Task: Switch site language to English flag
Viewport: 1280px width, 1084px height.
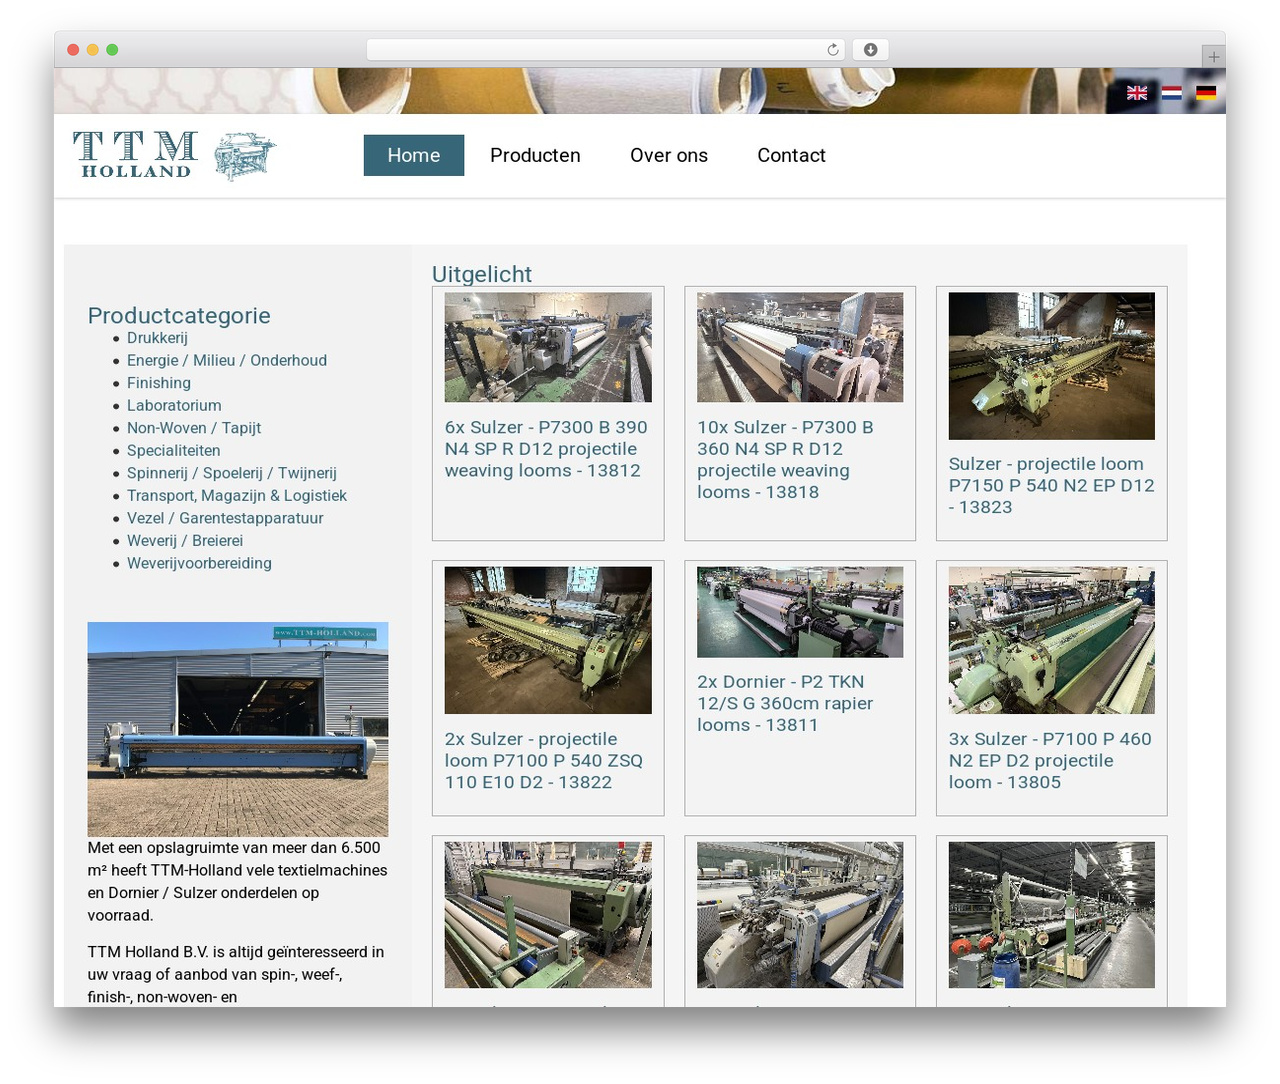Action: 1137,93
